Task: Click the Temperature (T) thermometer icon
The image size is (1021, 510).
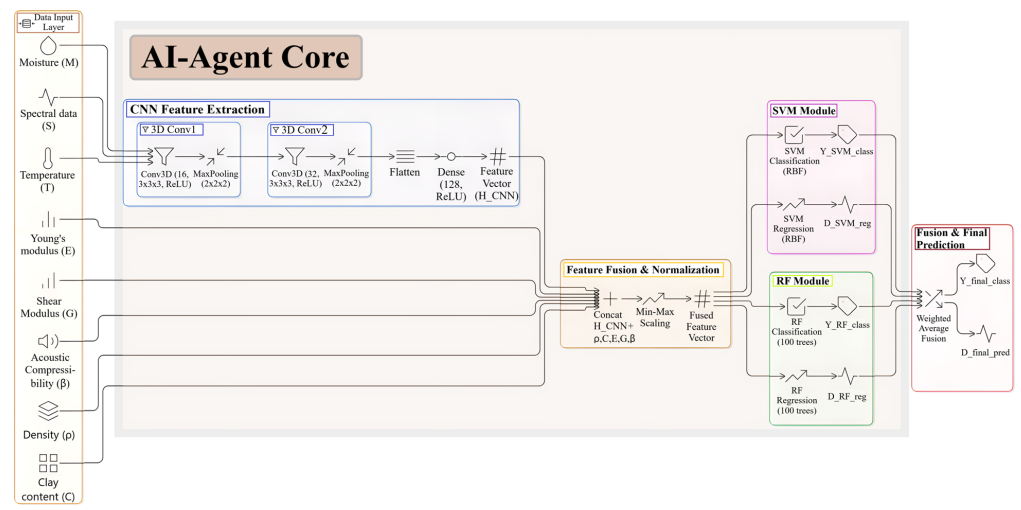Action: point(47,158)
